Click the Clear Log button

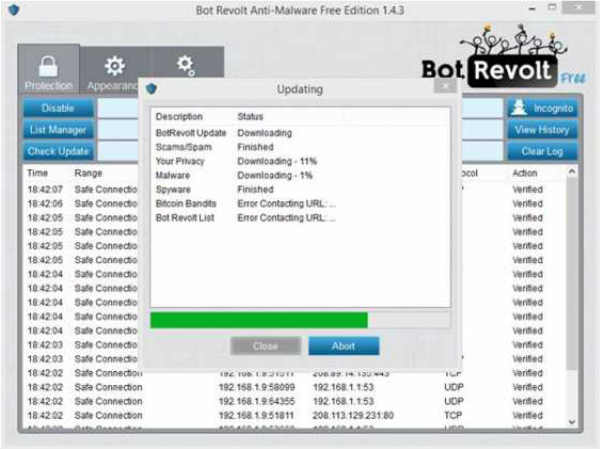(x=542, y=152)
